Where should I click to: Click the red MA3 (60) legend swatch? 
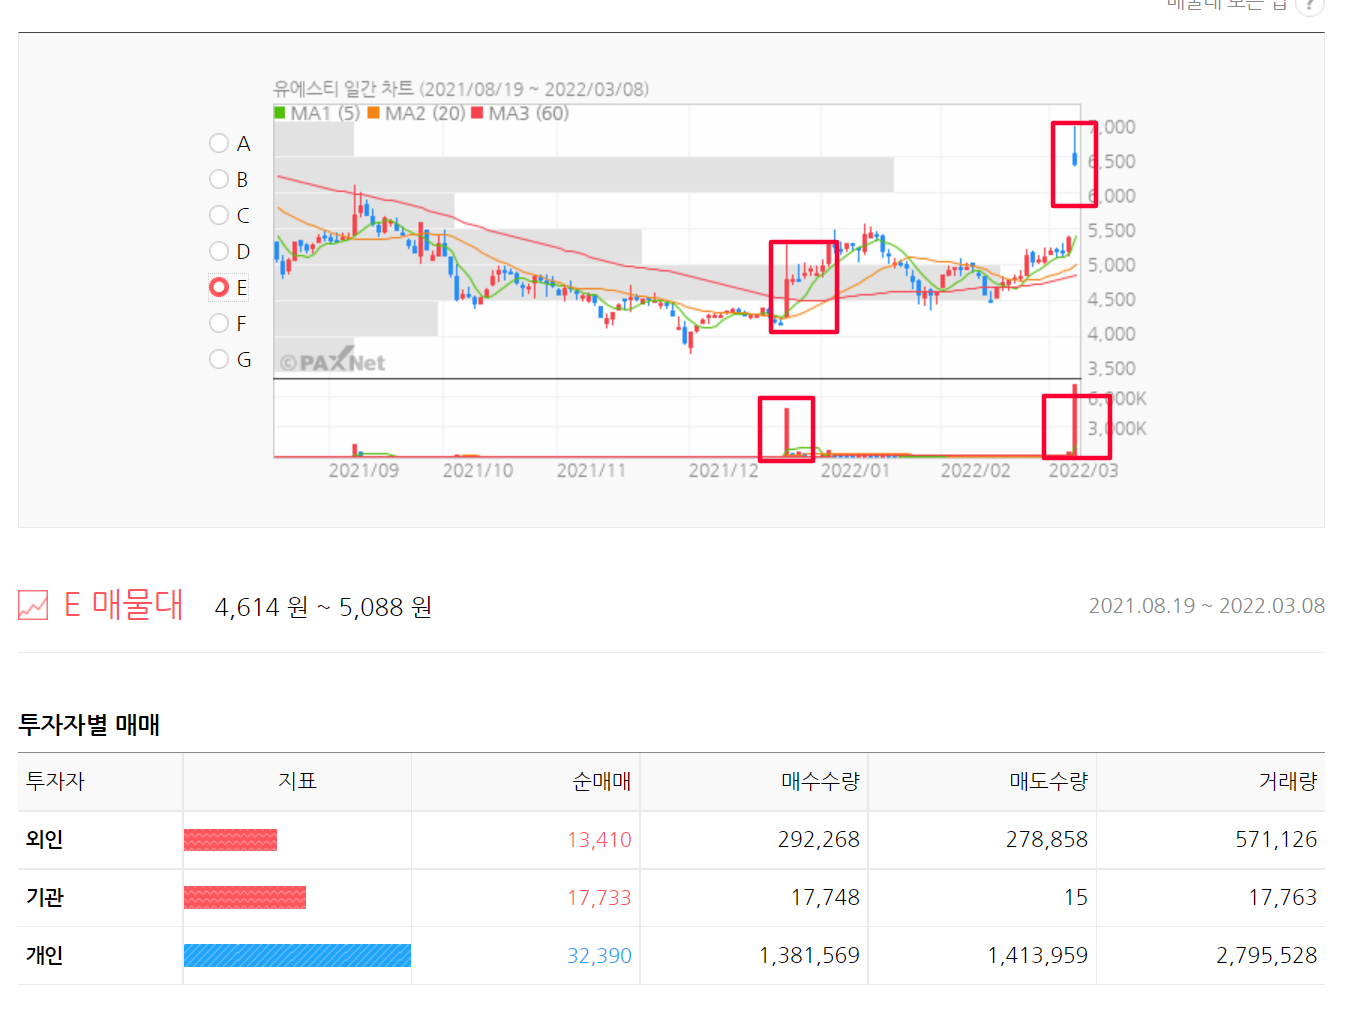coord(477,113)
